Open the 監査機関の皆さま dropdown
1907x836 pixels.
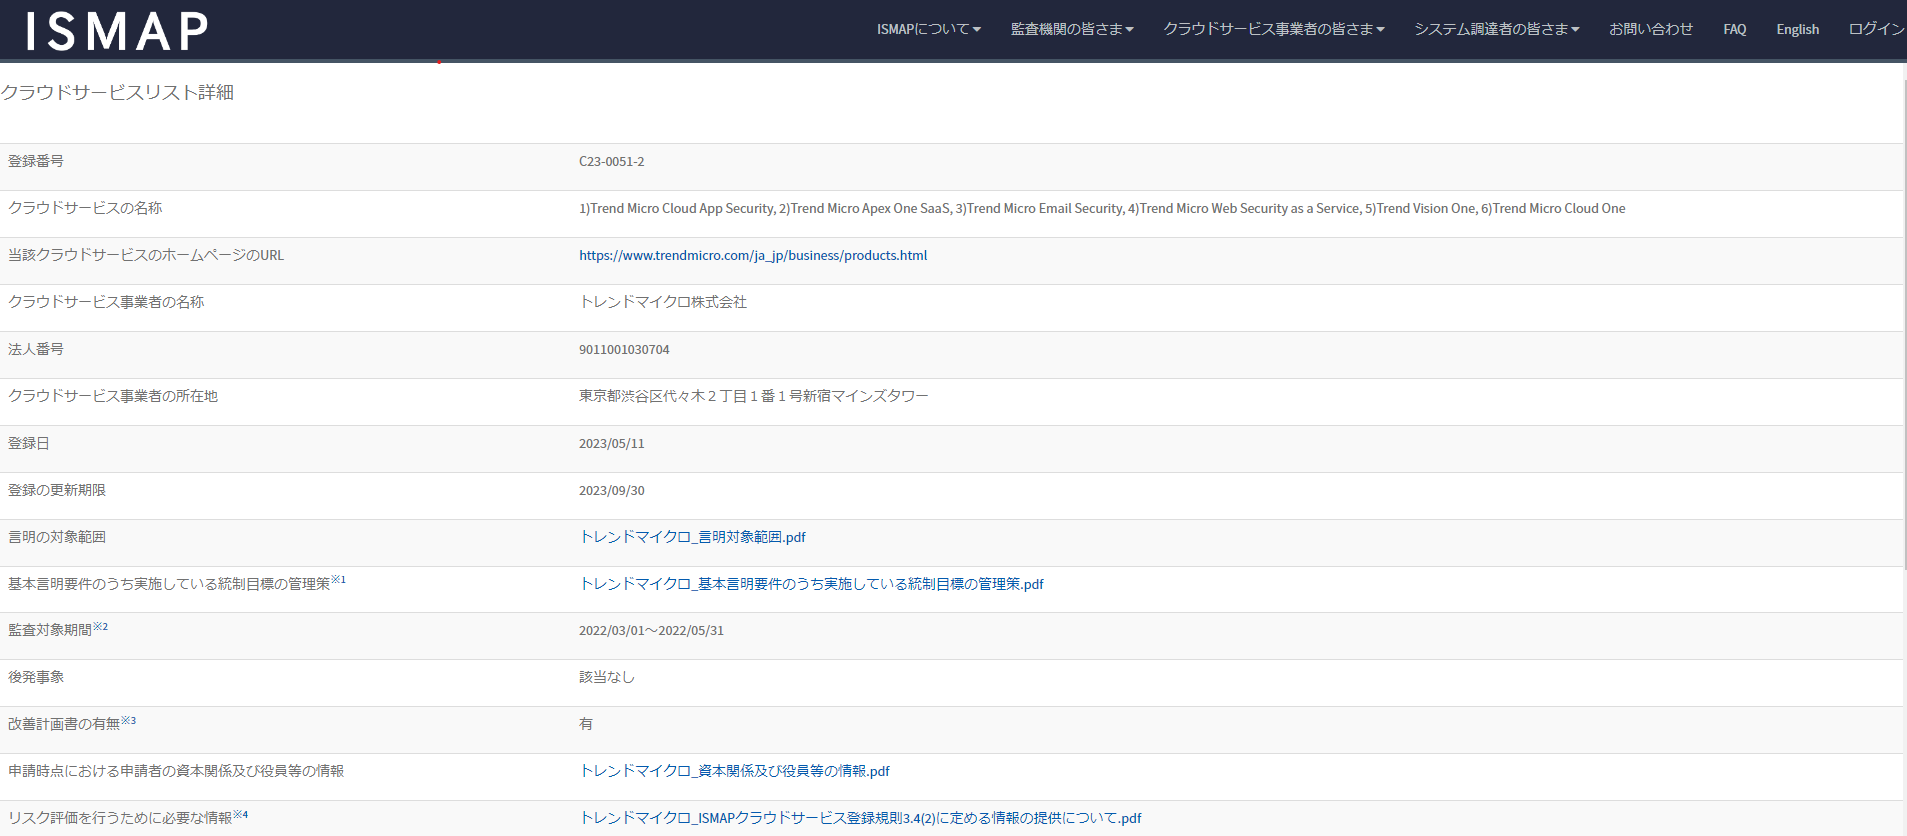click(1071, 29)
